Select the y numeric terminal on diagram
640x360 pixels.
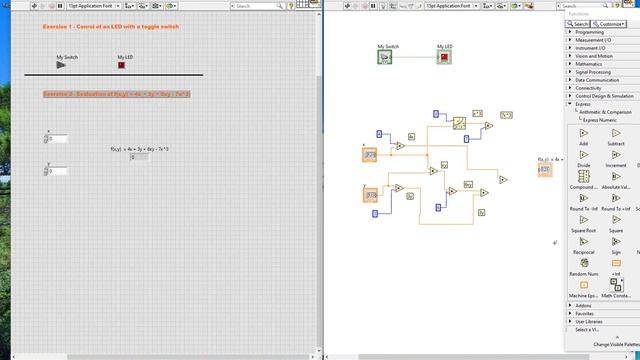point(370,195)
